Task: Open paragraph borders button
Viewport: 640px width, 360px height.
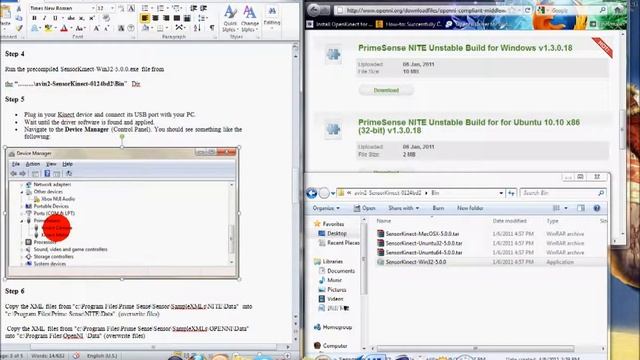Action: pyautogui.click(x=161, y=28)
